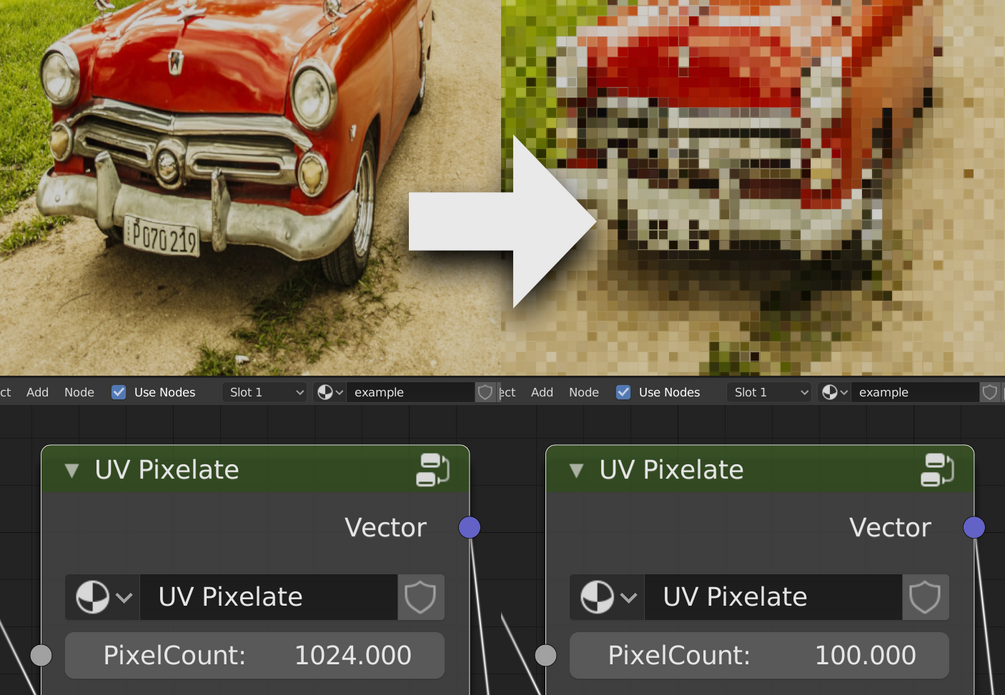Click shield icon beside left example material name
This screenshot has width=1005, height=695.
click(x=485, y=392)
